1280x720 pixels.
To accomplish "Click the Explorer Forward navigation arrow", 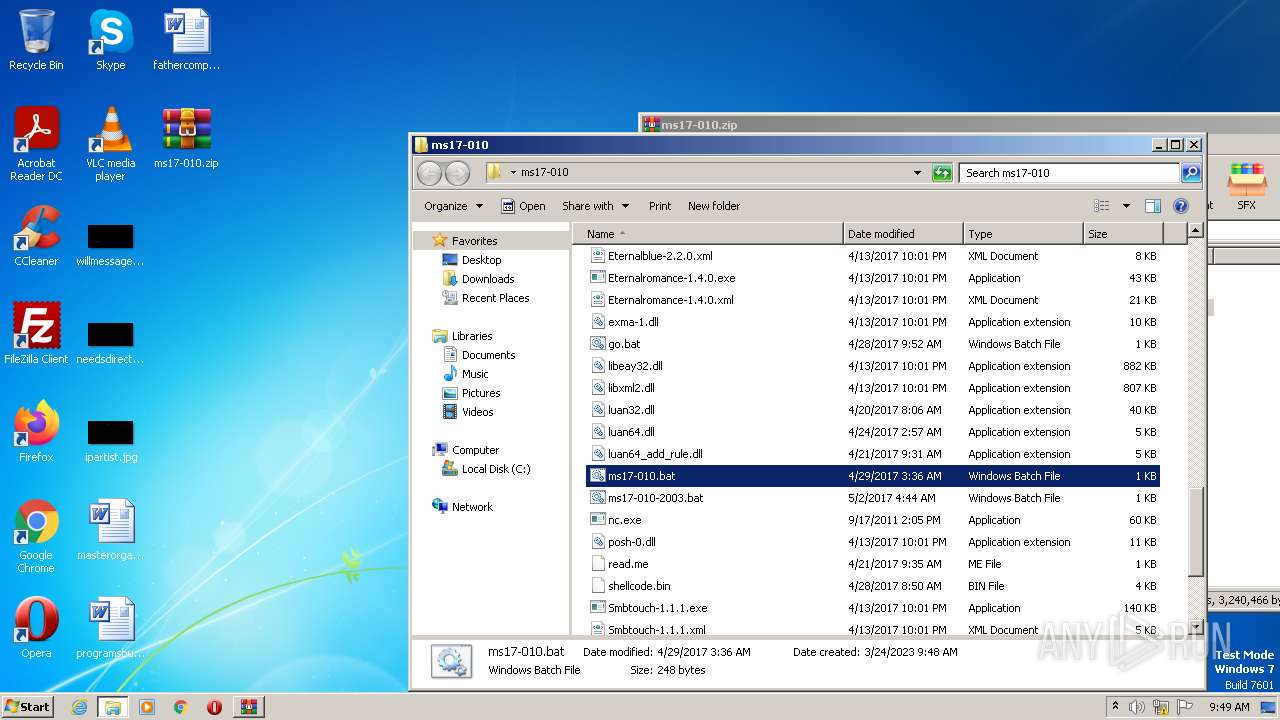I will point(457,173).
